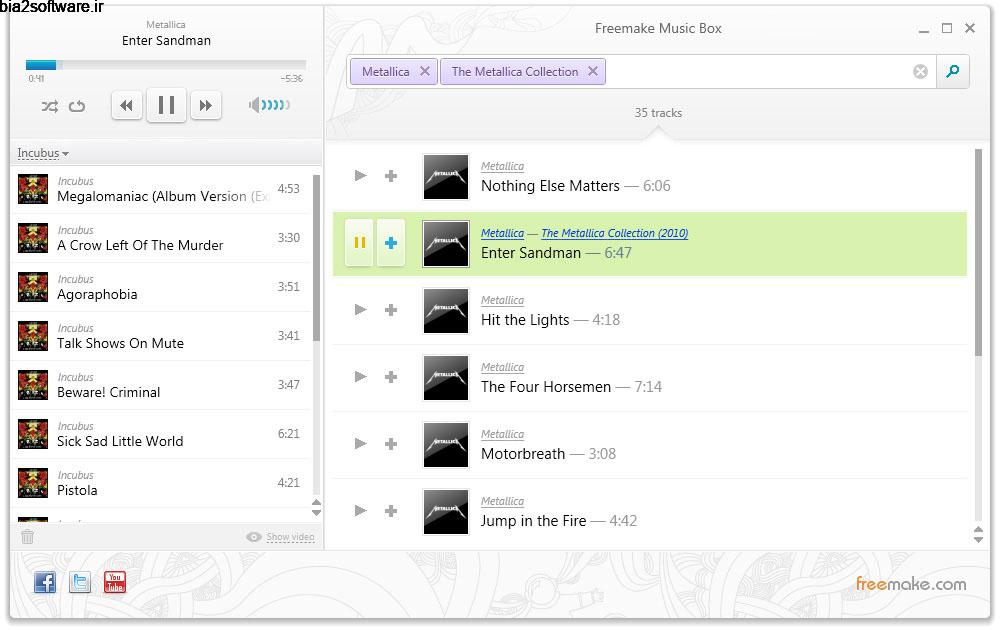Play Nothing Else Matters track
The image size is (1000, 630).
click(x=361, y=176)
